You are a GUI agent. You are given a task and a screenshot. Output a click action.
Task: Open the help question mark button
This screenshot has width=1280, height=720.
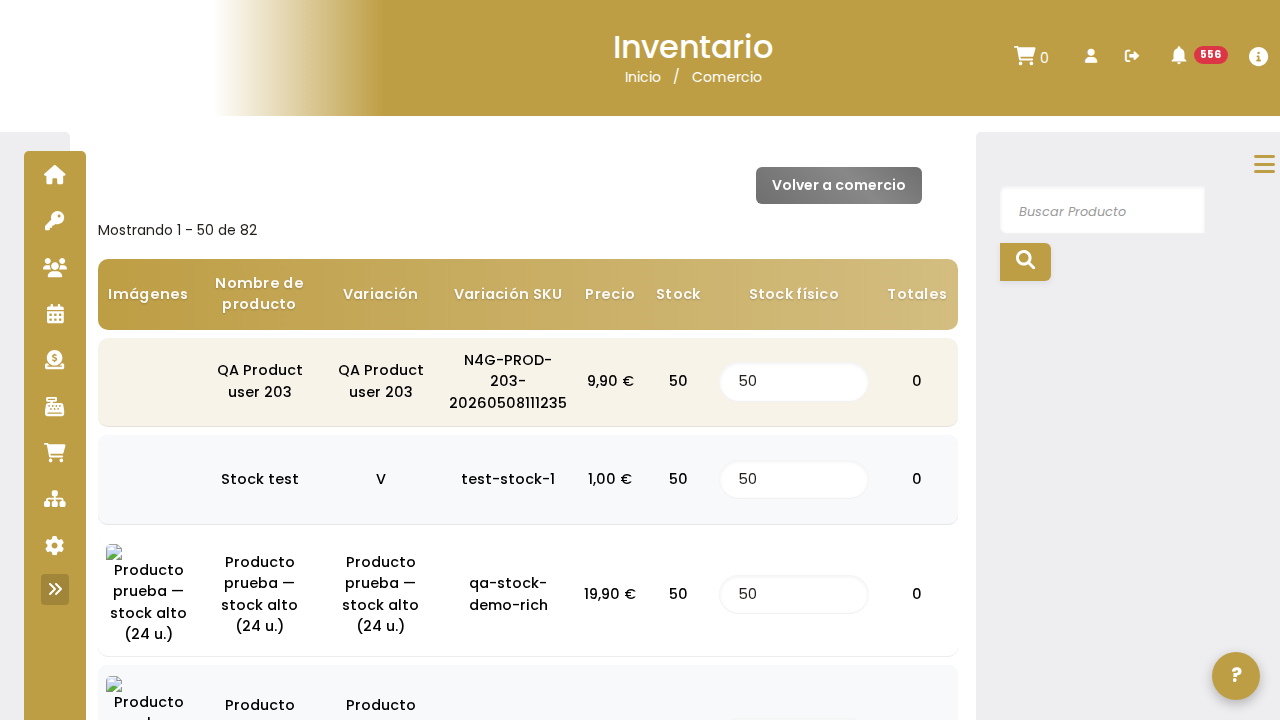(1236, 676)
